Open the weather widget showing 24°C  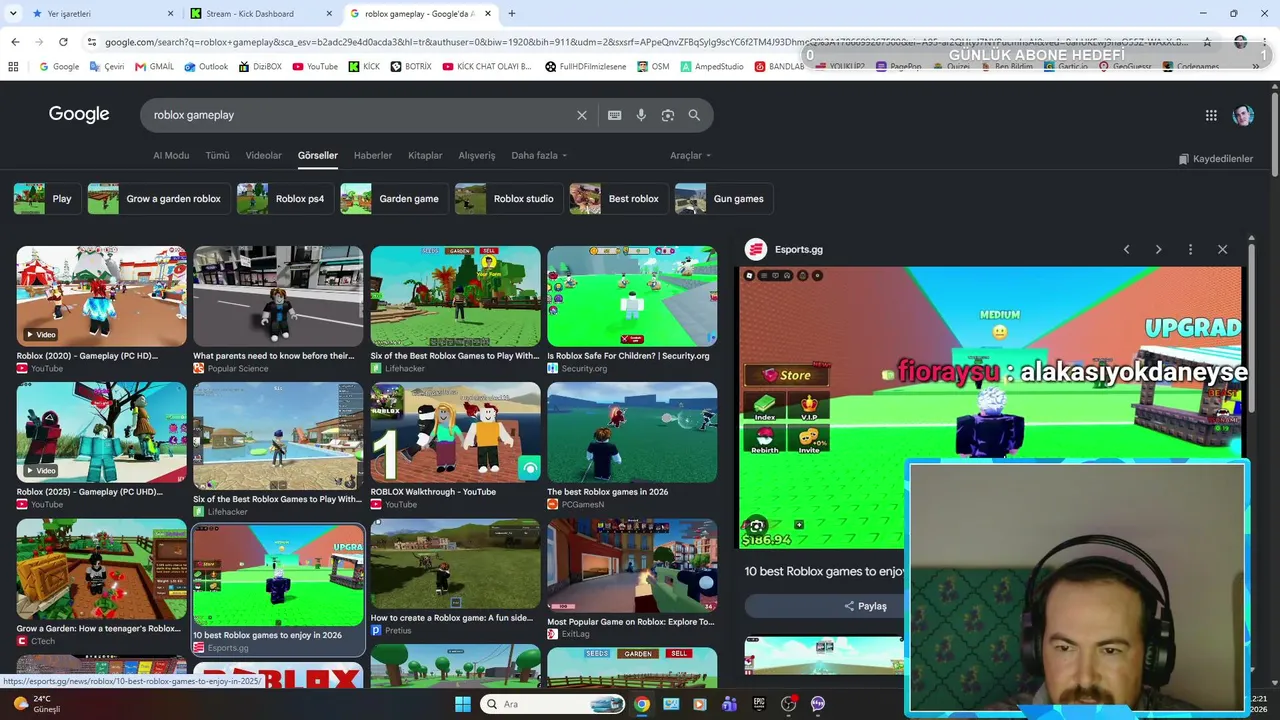point(36,704)
